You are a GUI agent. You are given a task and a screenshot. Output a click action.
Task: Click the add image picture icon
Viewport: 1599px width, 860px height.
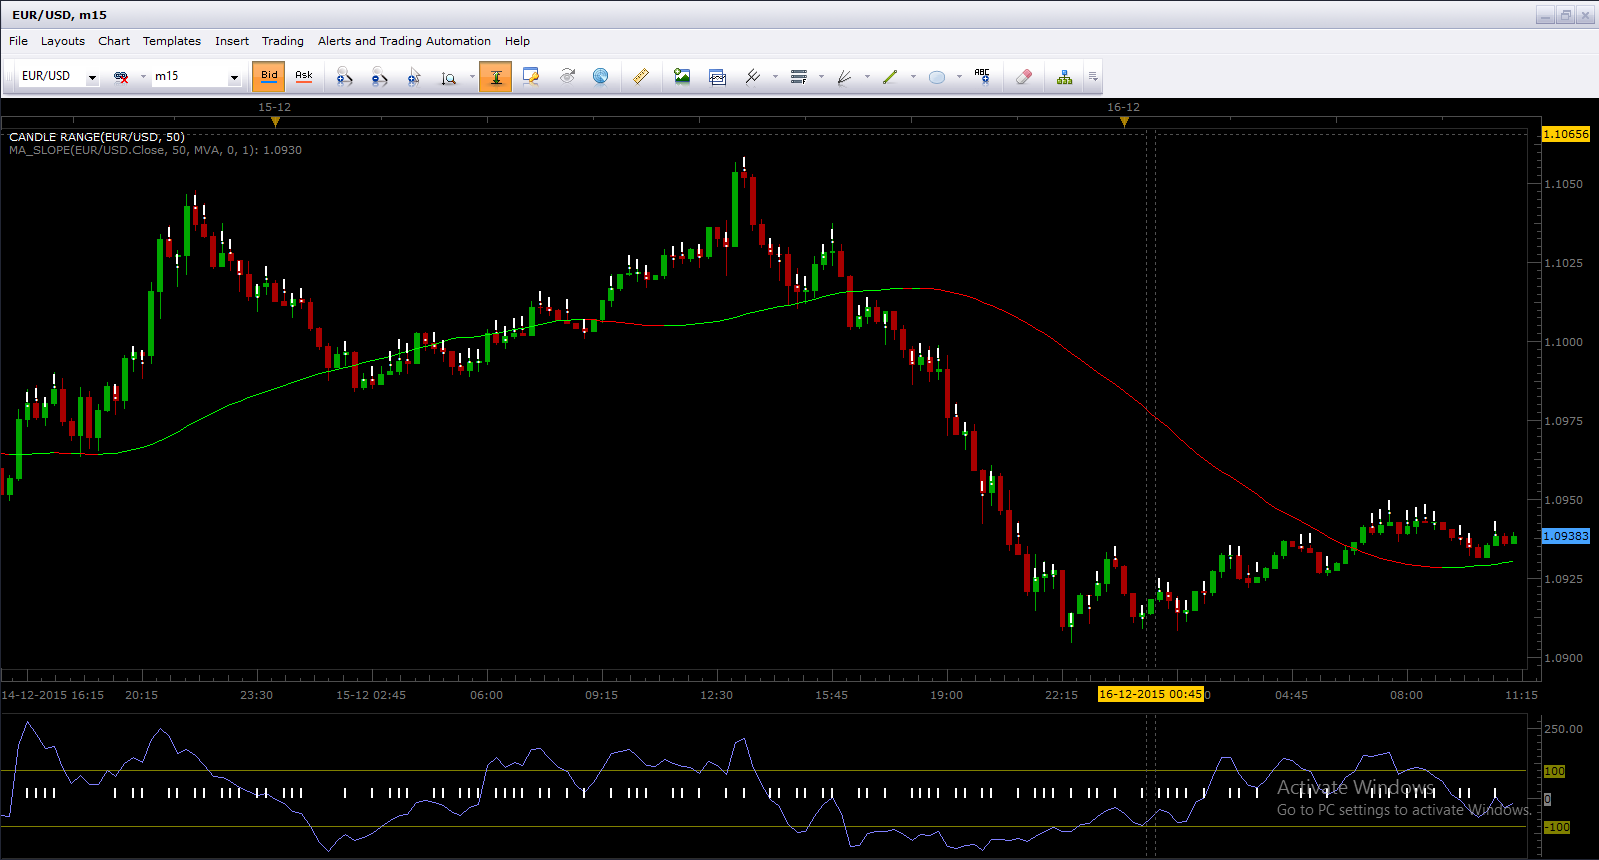click(682, 77)
